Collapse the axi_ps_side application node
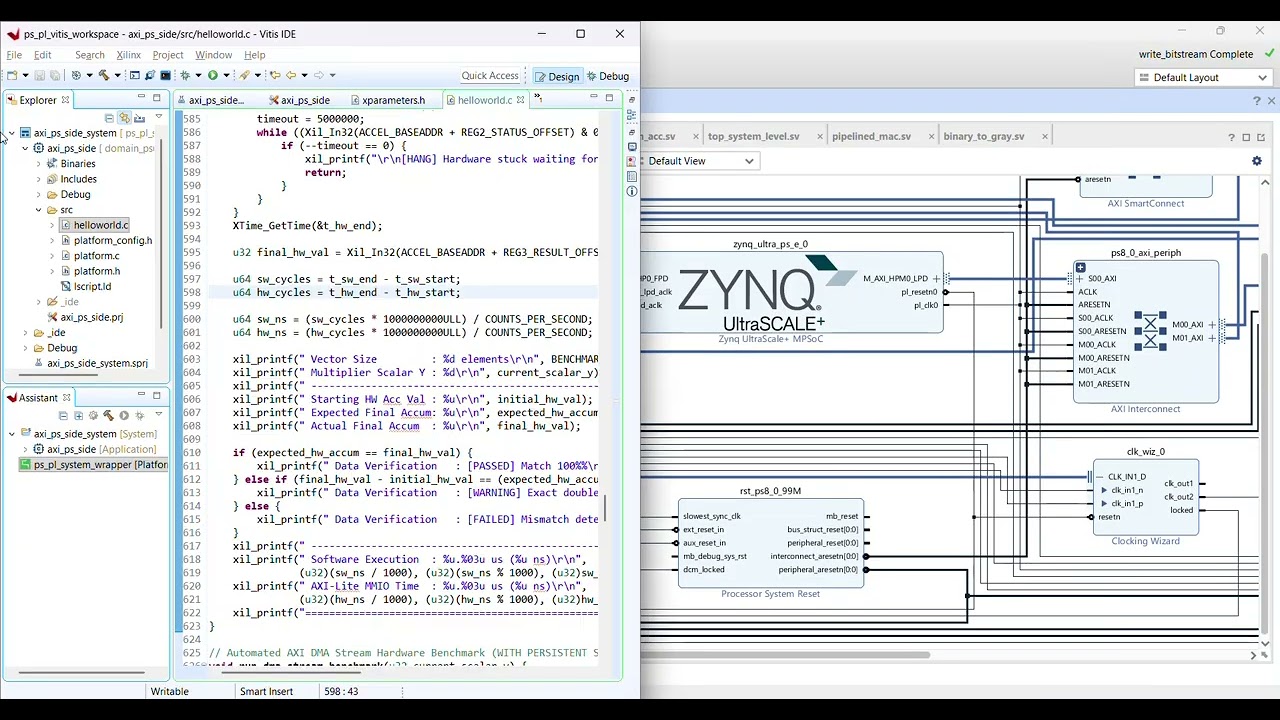This screenshot has width=1280, height=720. (25, 149)
